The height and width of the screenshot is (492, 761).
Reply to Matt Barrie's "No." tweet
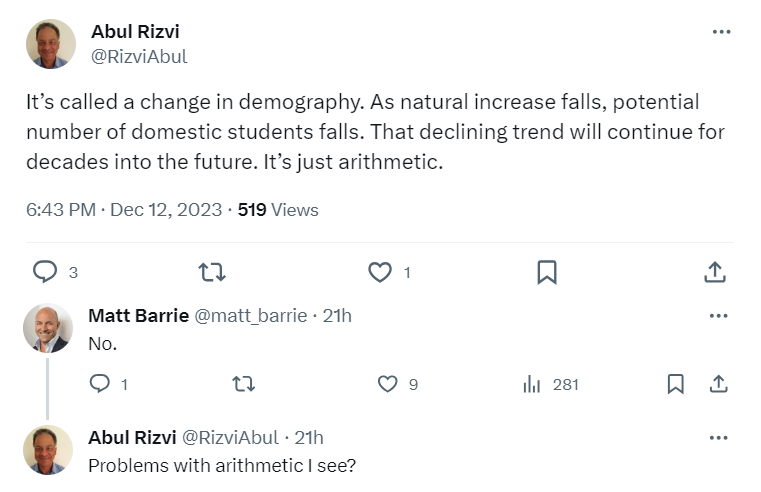pos(100,384)
